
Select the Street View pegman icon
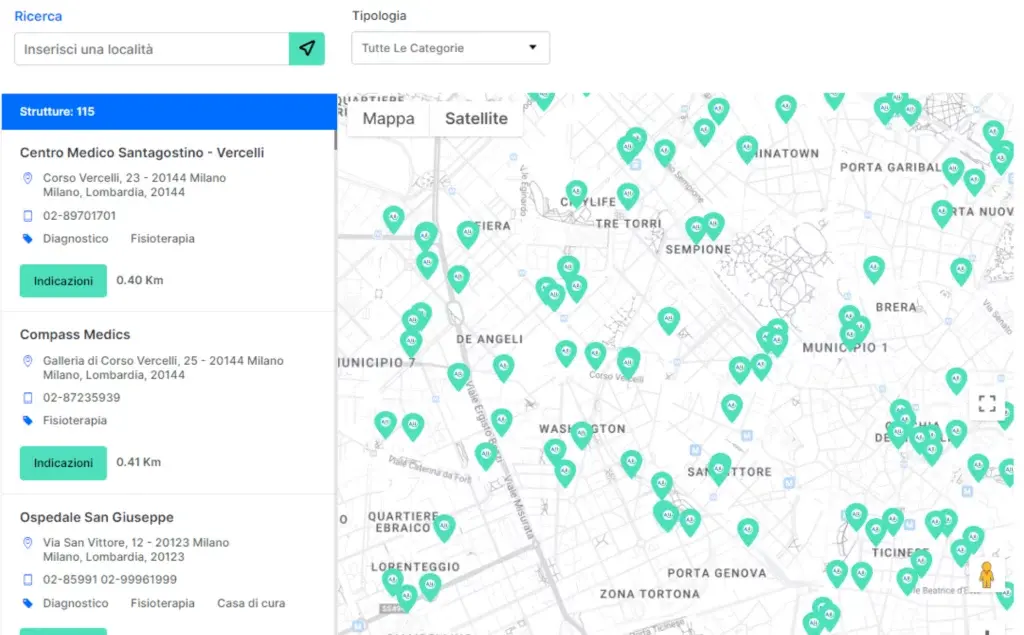pos(986,575)
